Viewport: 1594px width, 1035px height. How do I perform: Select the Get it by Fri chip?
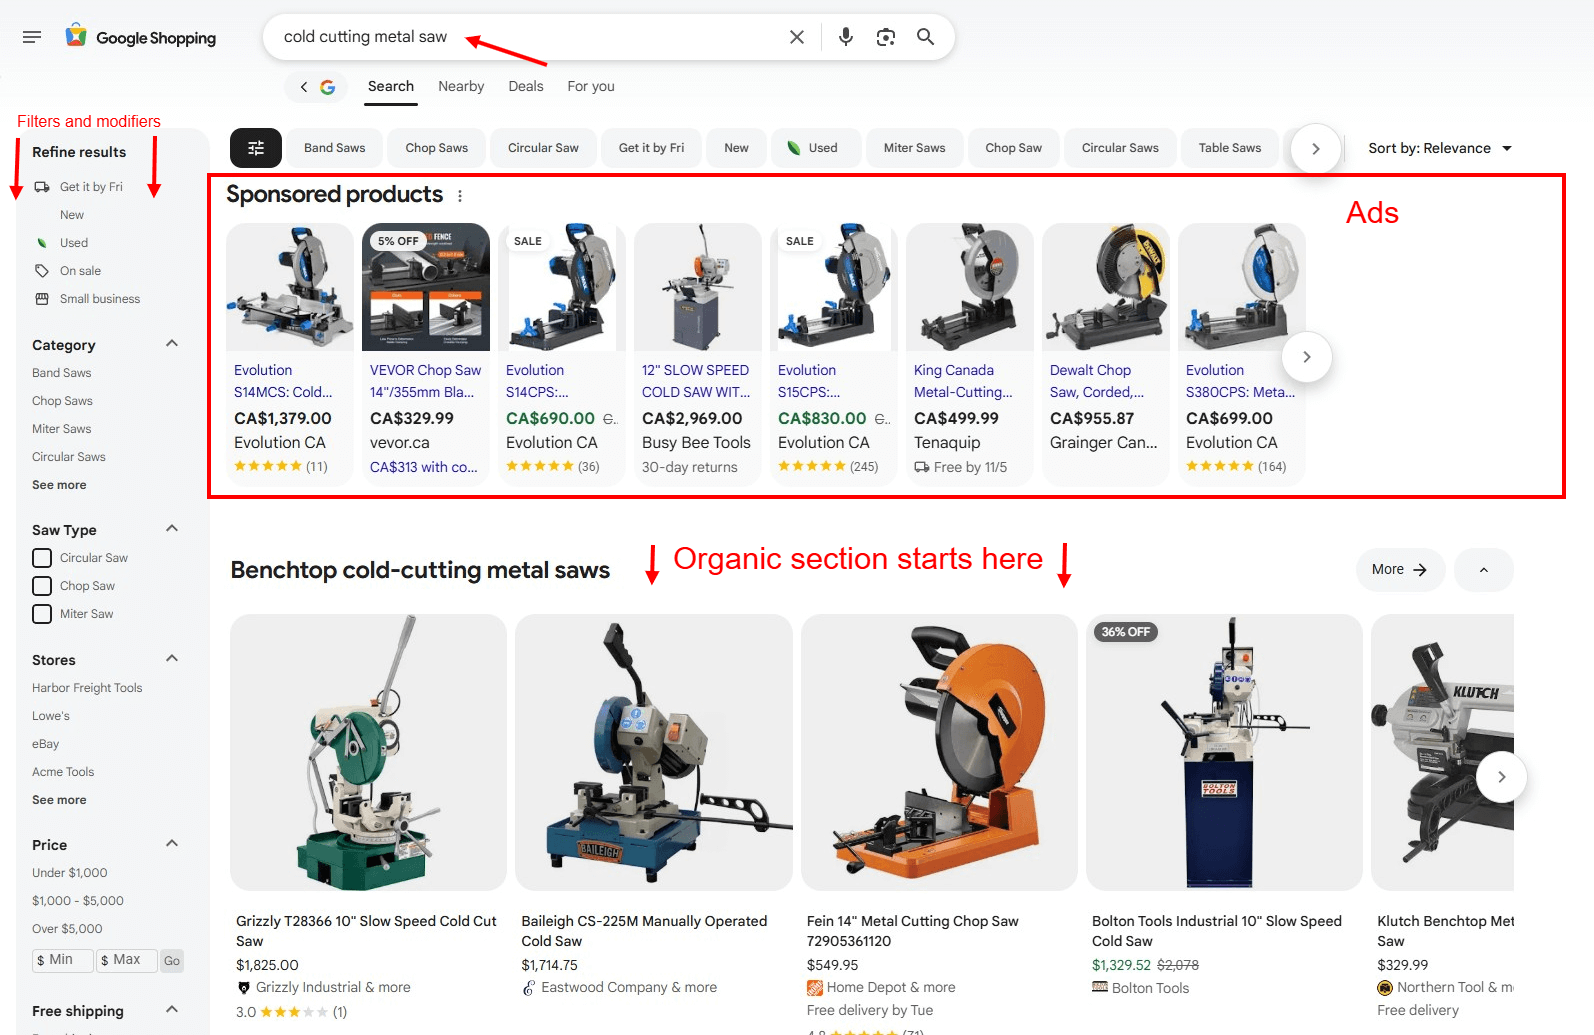coord(652,148)
